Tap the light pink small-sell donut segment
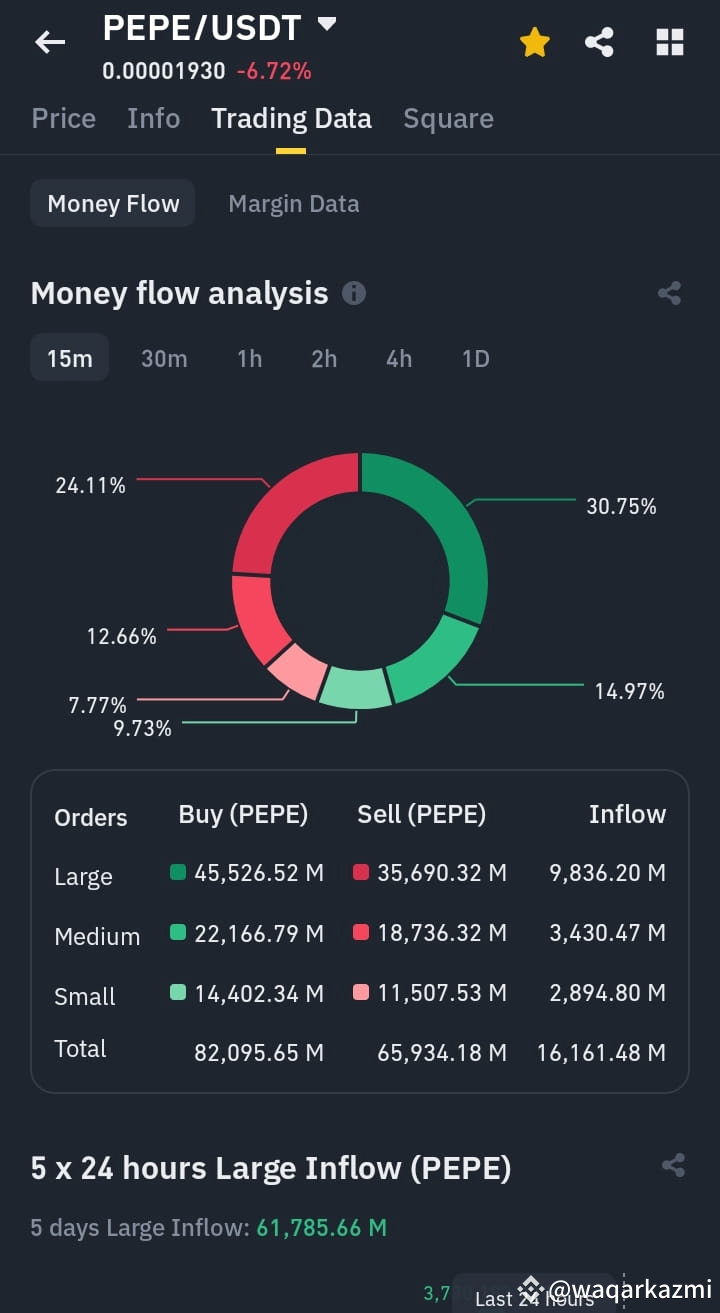The height and width of the screenshot is (1313, 720). [298, 670]
